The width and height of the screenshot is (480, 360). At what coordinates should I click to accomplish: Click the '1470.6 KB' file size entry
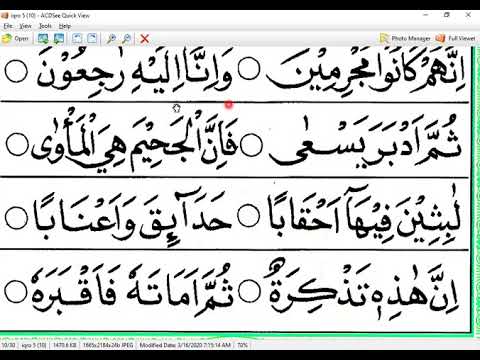(65, 345)
